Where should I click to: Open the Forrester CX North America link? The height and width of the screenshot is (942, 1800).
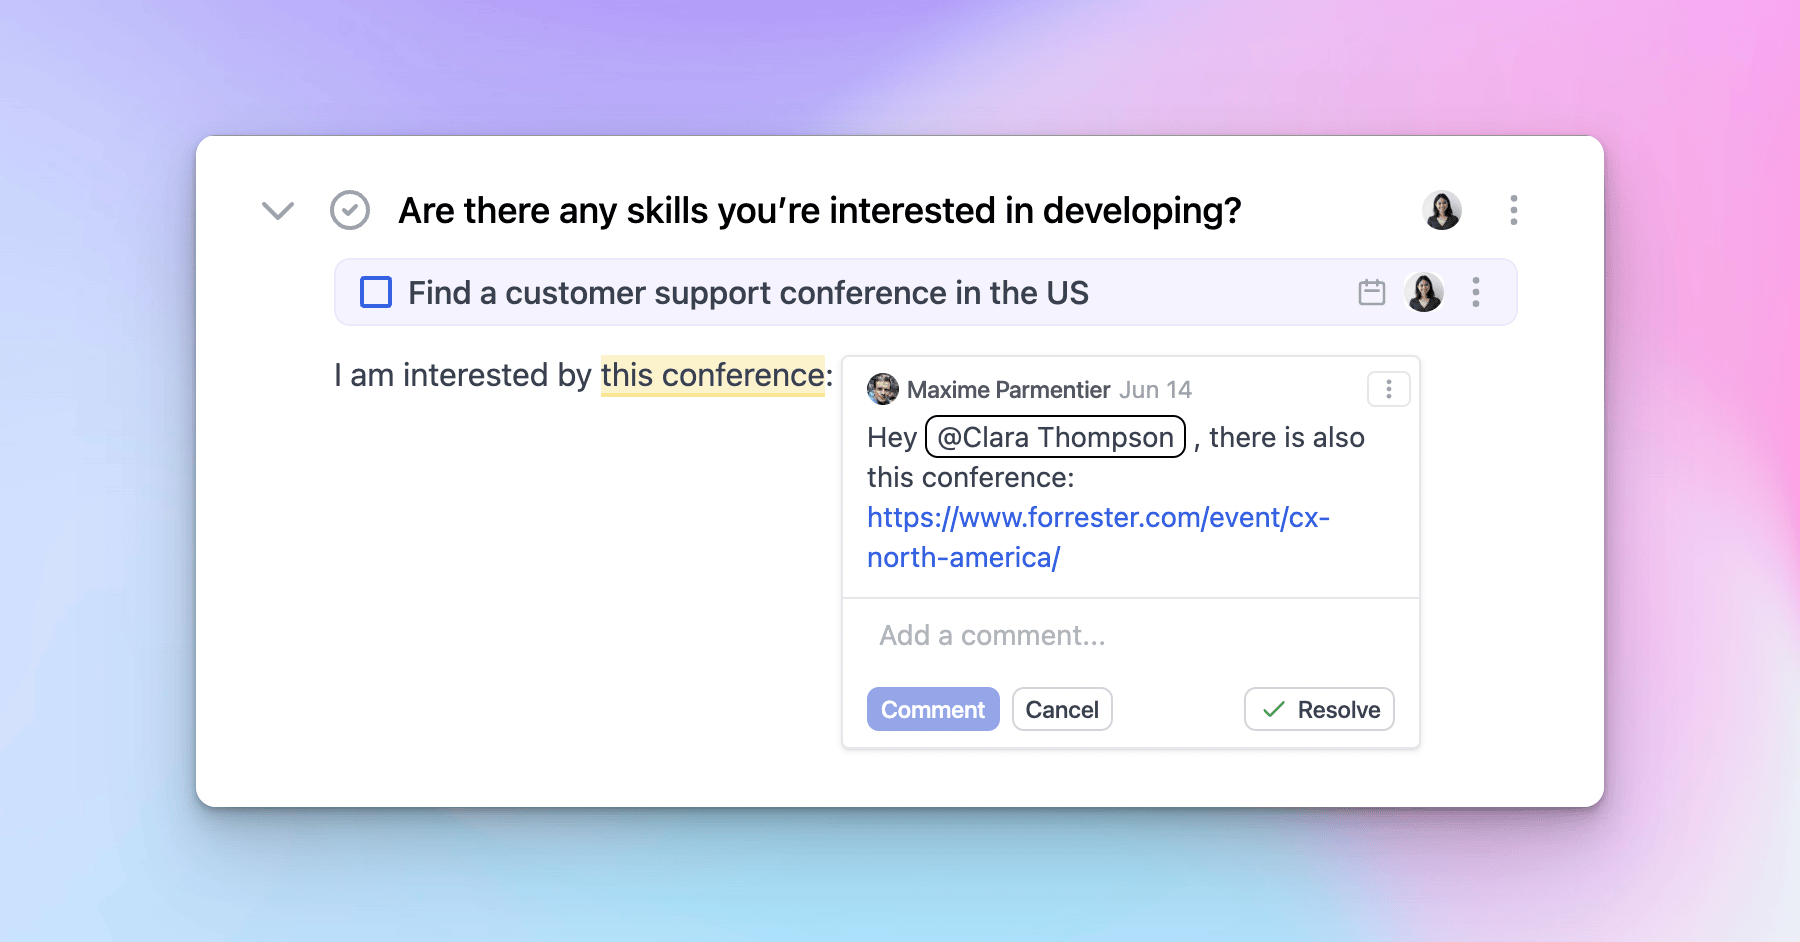(1098, 518)
